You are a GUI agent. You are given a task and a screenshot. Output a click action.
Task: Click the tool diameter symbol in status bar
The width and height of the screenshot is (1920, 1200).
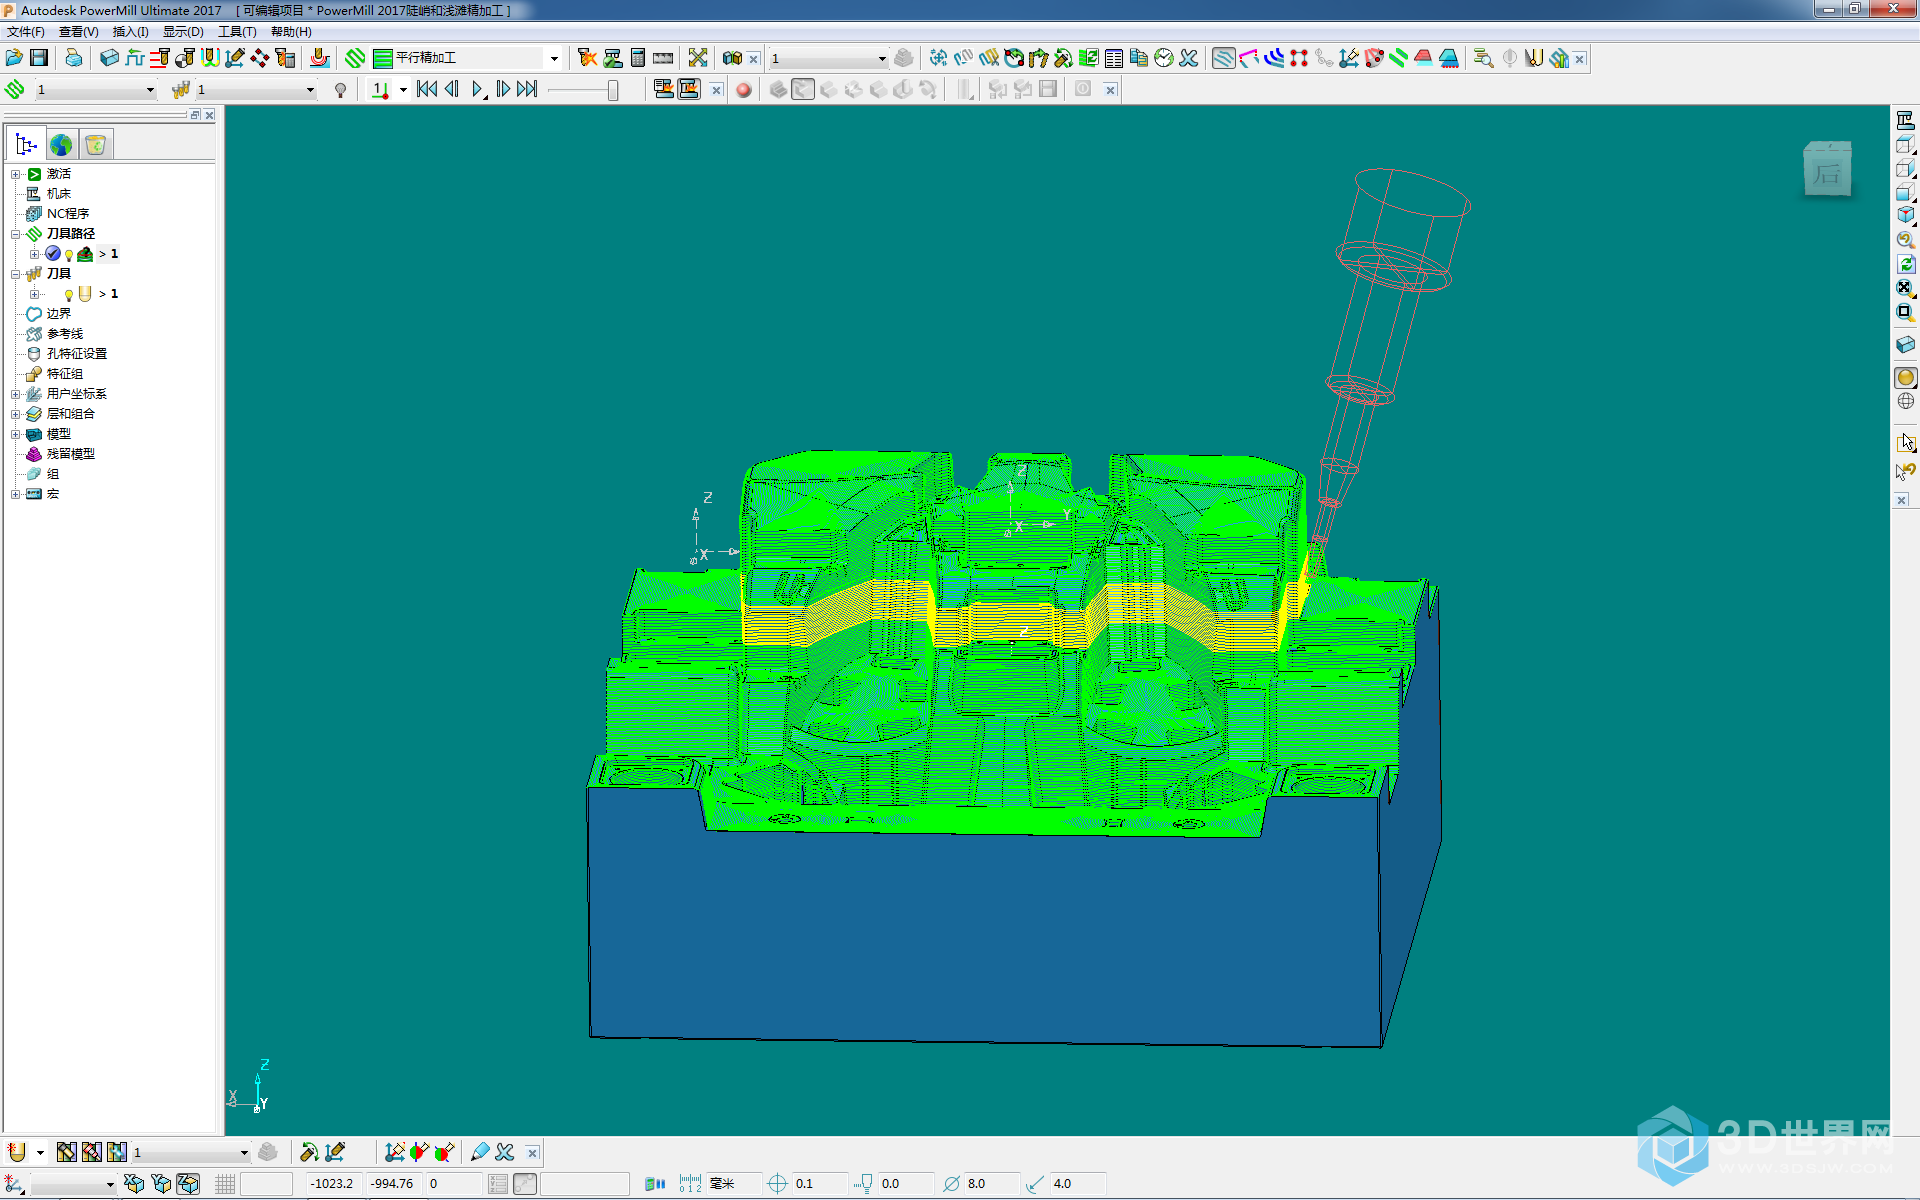[x=952, y=1183]
